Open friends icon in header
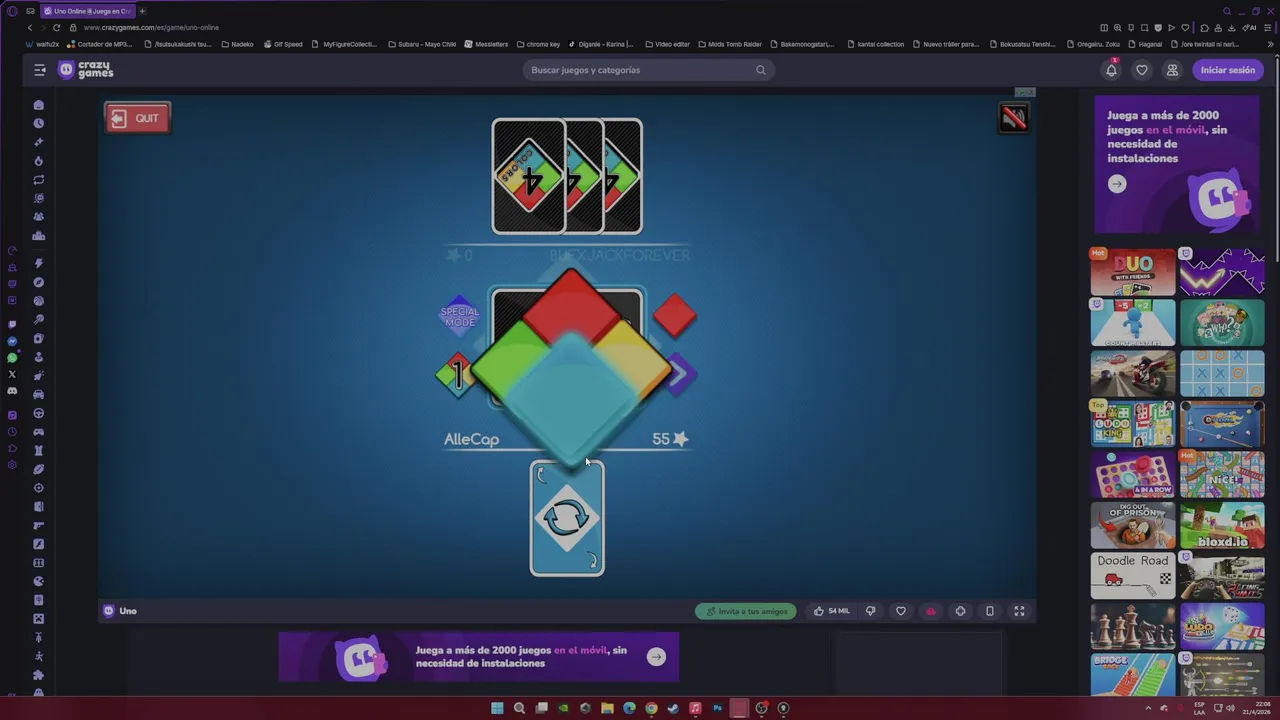 [x=1172, y=70]
